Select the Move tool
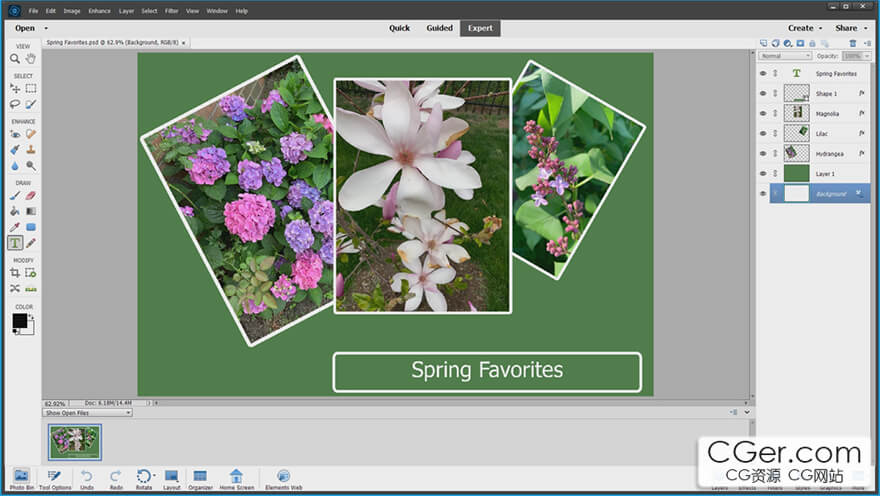 pos(15,88)
